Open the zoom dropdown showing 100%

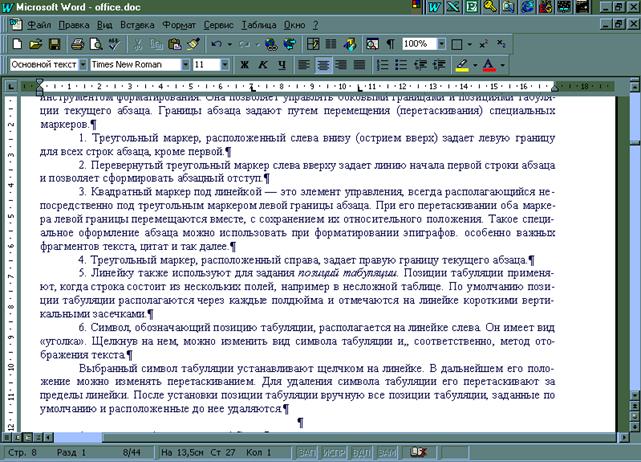coord(442,44)
